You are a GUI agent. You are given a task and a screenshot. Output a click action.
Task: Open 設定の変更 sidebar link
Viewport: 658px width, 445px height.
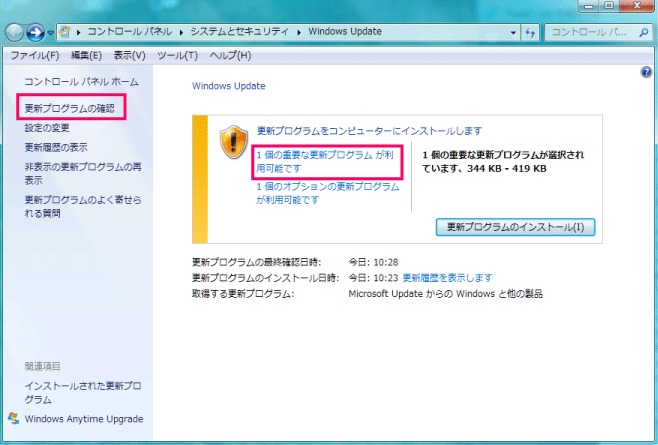click(x=47, y=128)
